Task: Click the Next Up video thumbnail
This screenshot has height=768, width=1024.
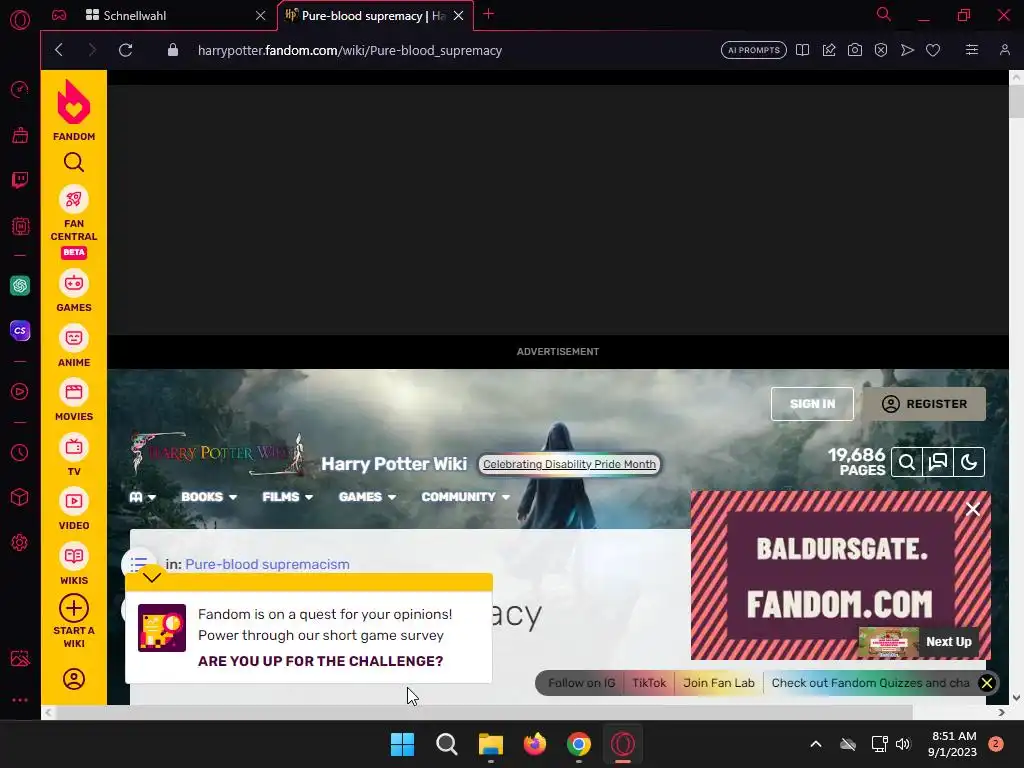Action: coord(888,643)
